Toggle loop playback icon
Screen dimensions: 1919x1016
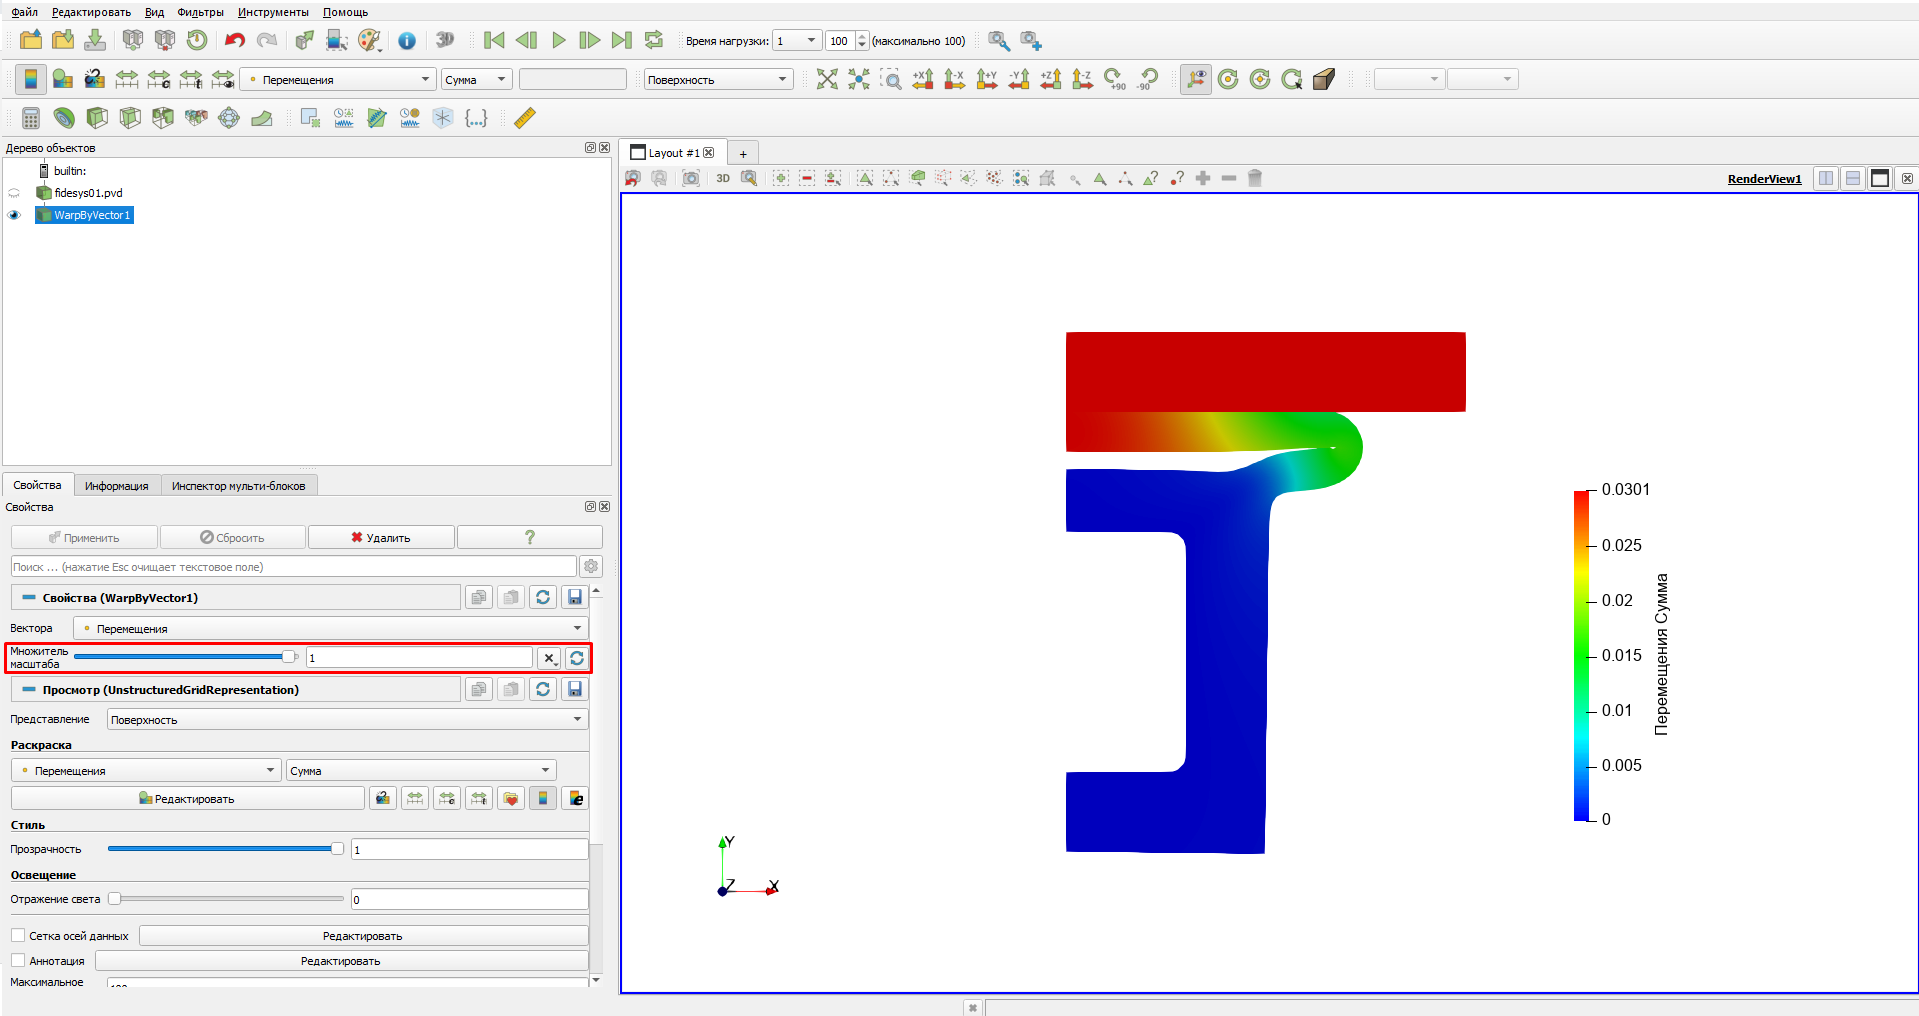pos(654,40)
